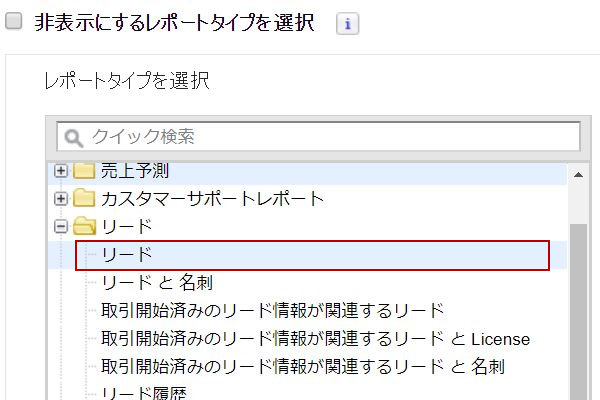Select the report type ending with License
The image size is (600, 400).
315,339
